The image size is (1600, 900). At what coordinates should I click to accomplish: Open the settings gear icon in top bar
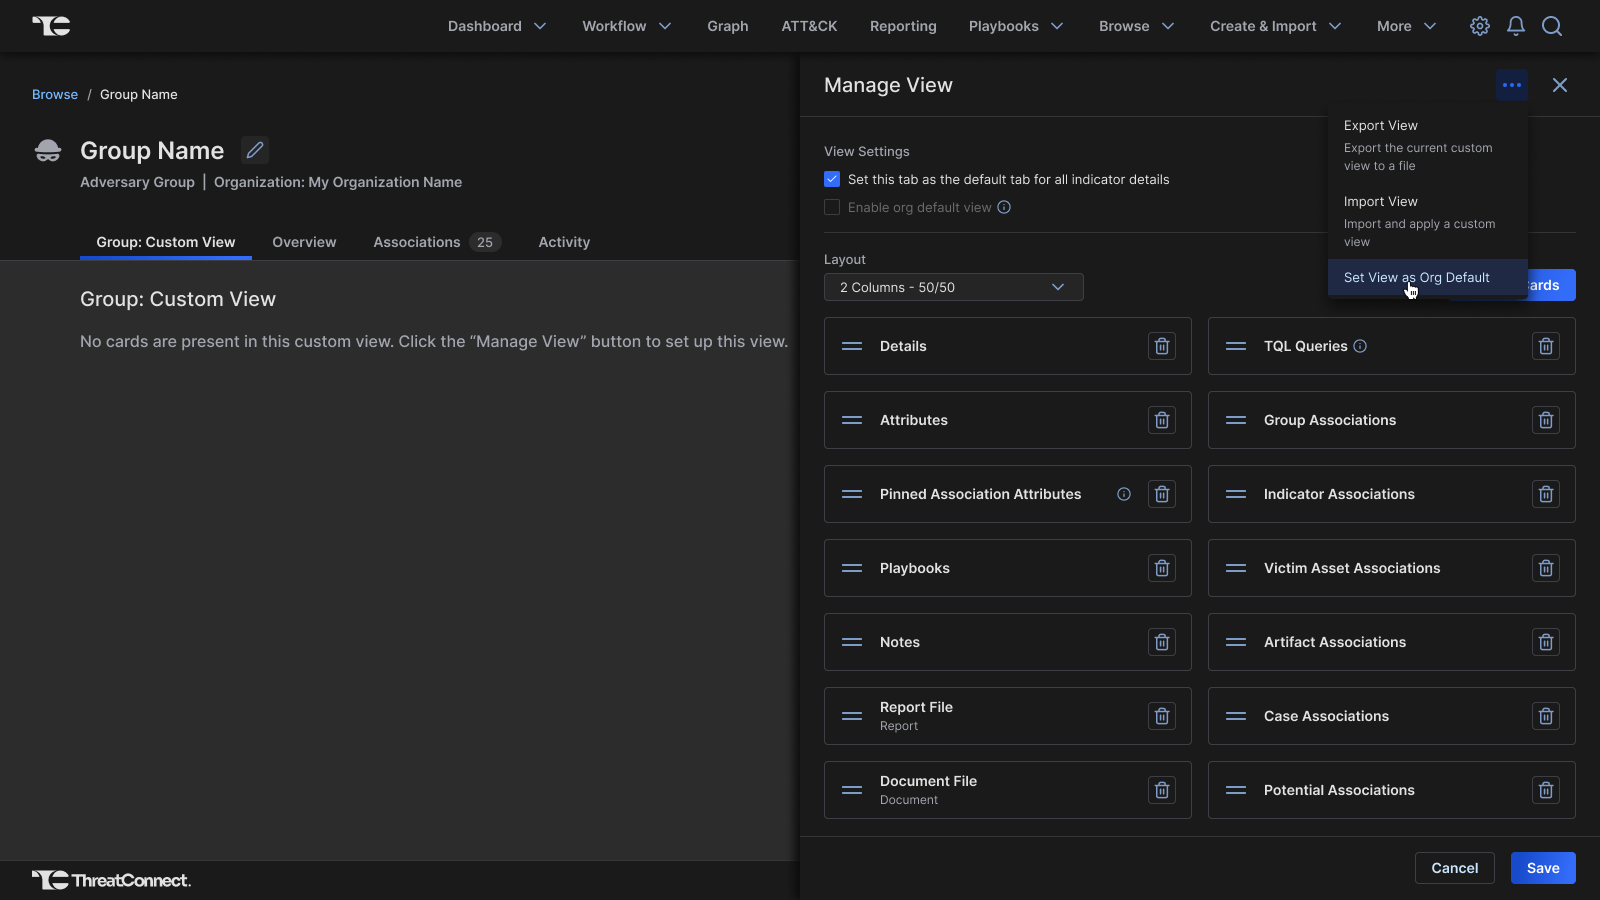1480,26
